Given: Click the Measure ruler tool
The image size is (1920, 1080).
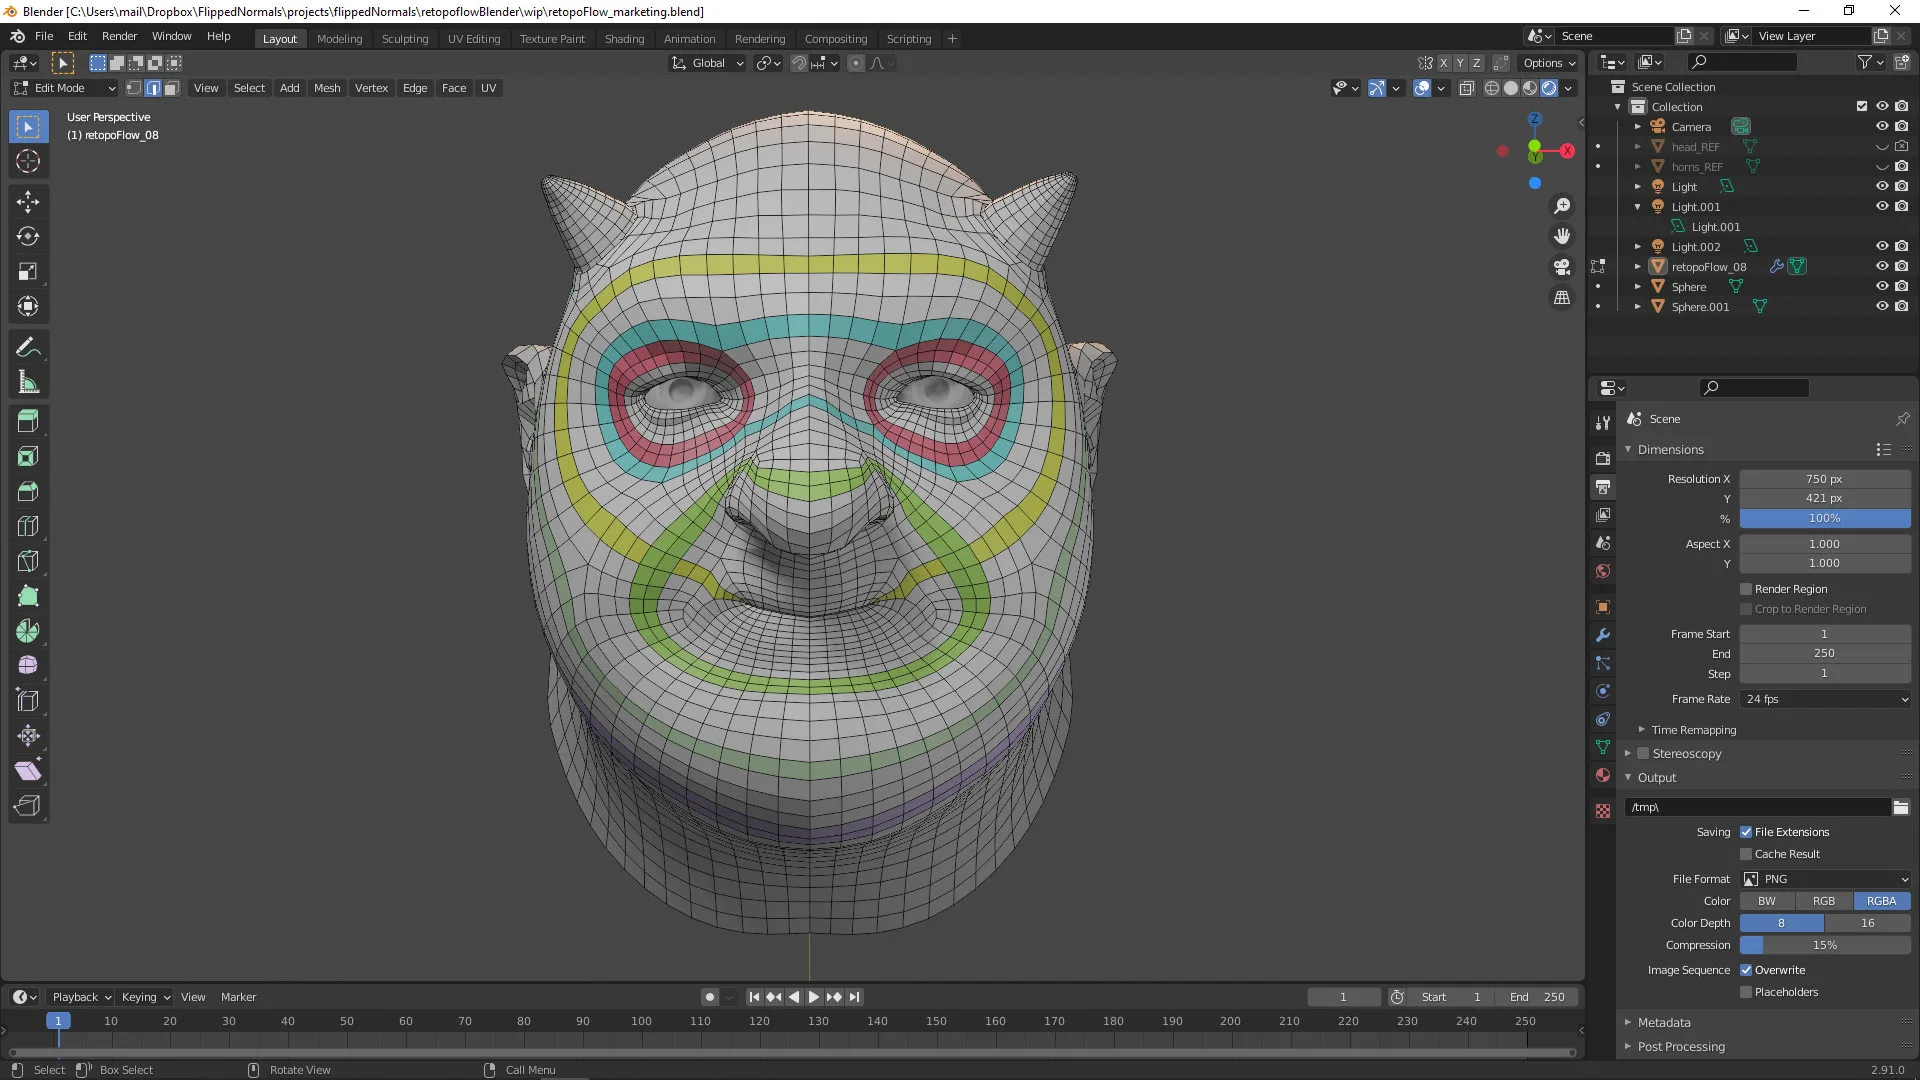Looking at the screenshot, I should click(28, 383).
